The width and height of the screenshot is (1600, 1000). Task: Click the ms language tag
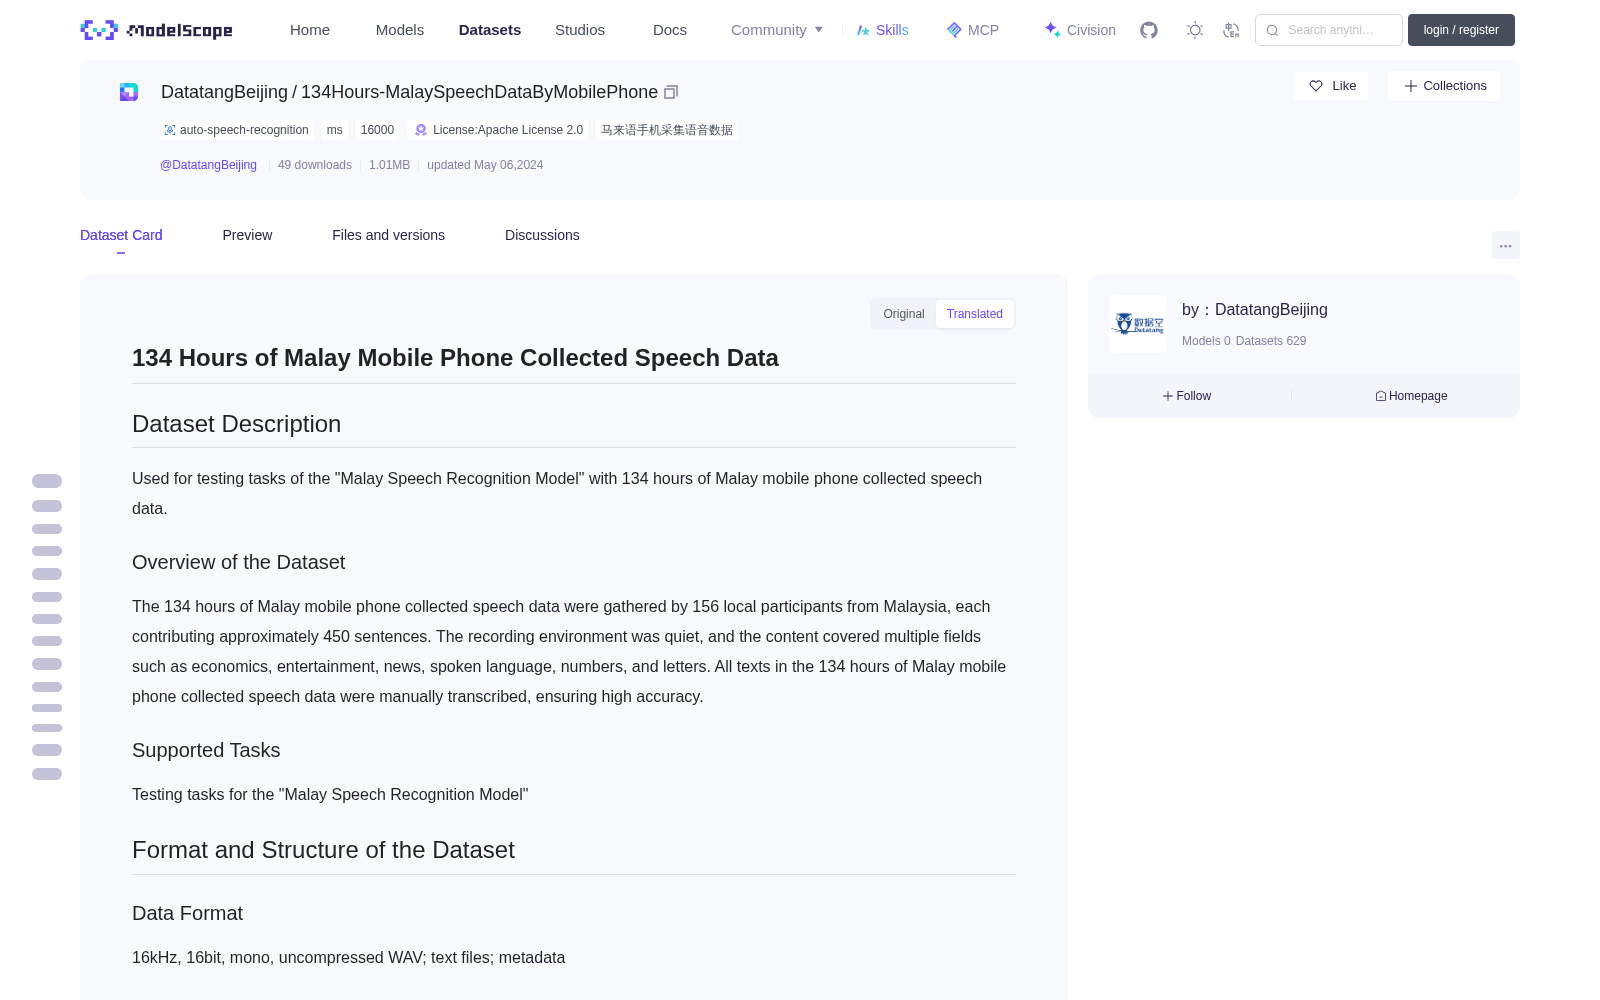pyautogui.click(x=334, y=130)
